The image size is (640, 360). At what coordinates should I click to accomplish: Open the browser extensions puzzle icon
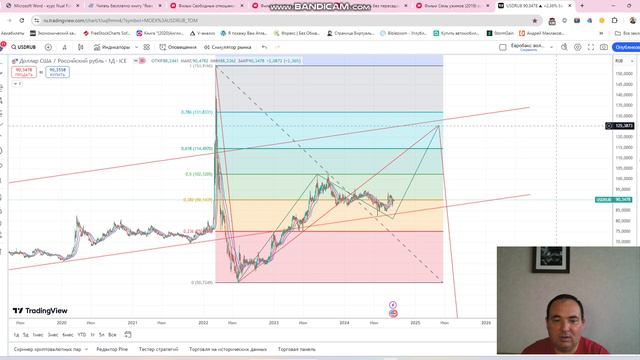coord(615,20)
